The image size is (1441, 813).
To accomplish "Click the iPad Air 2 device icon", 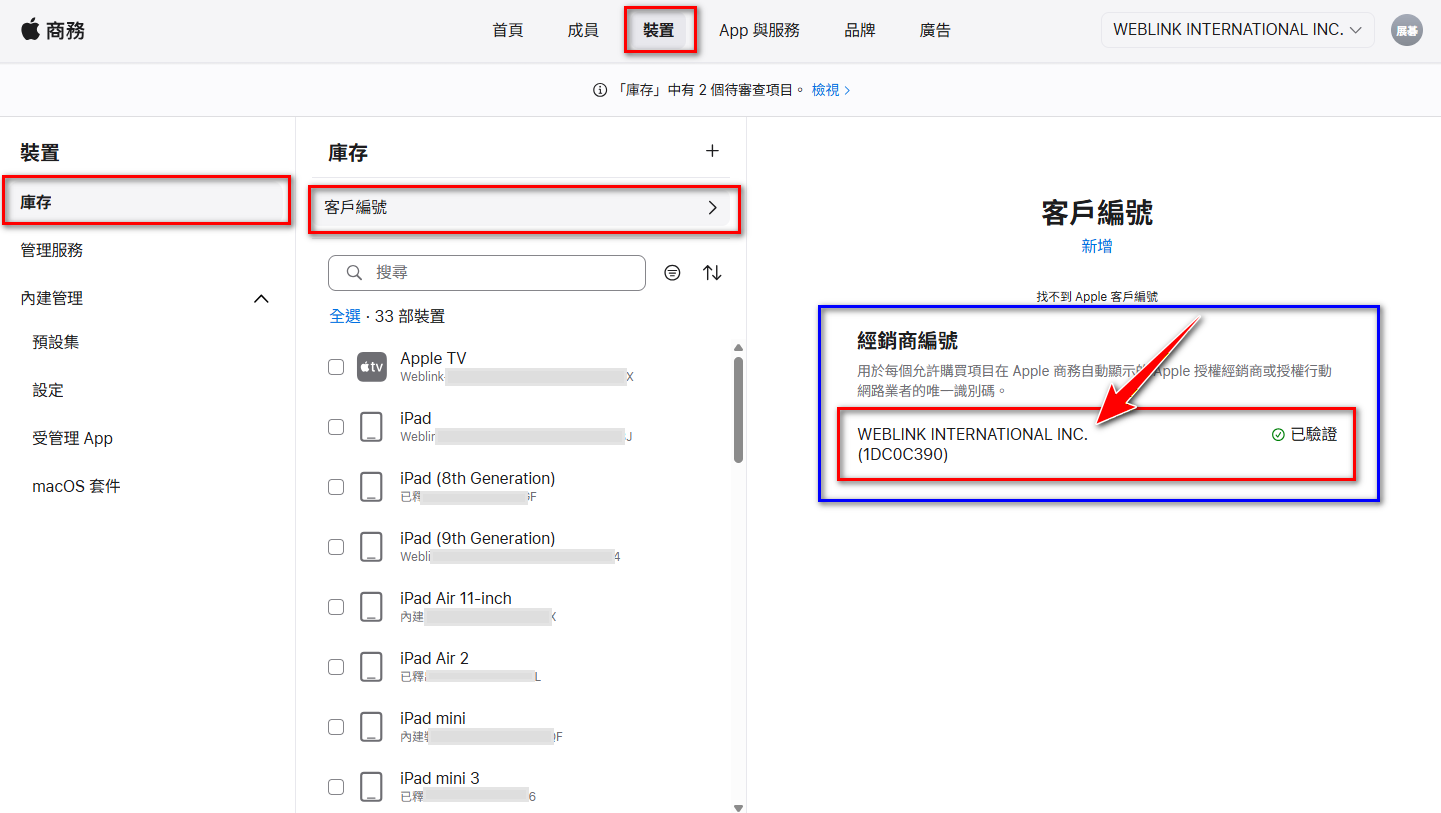I will click(x=372, y=667).
